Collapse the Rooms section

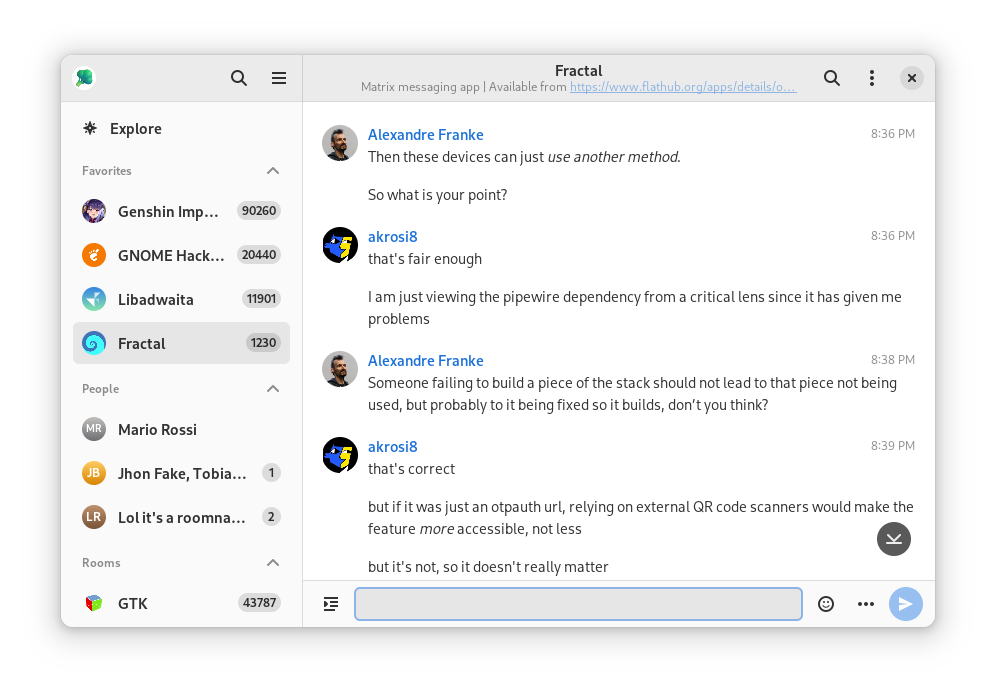coord(273,563)
